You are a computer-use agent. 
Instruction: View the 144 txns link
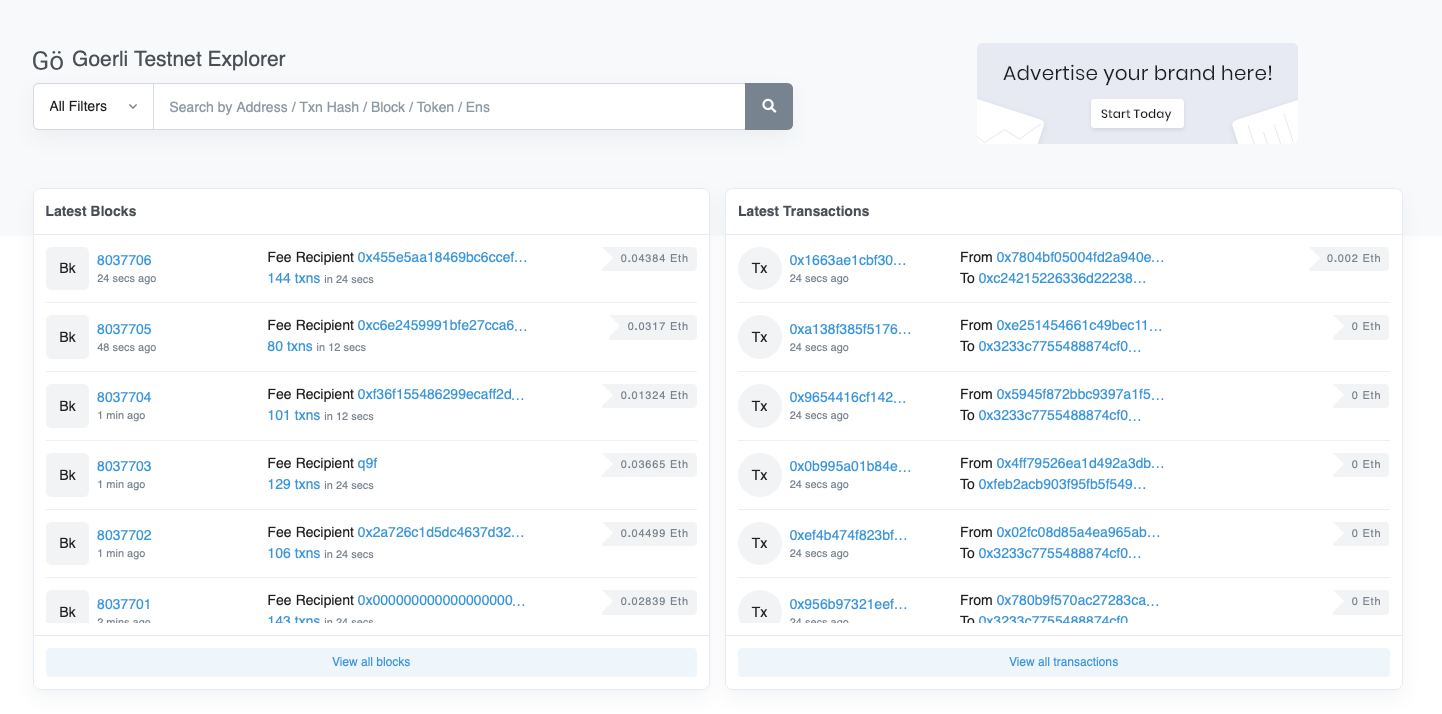(294, 278)
